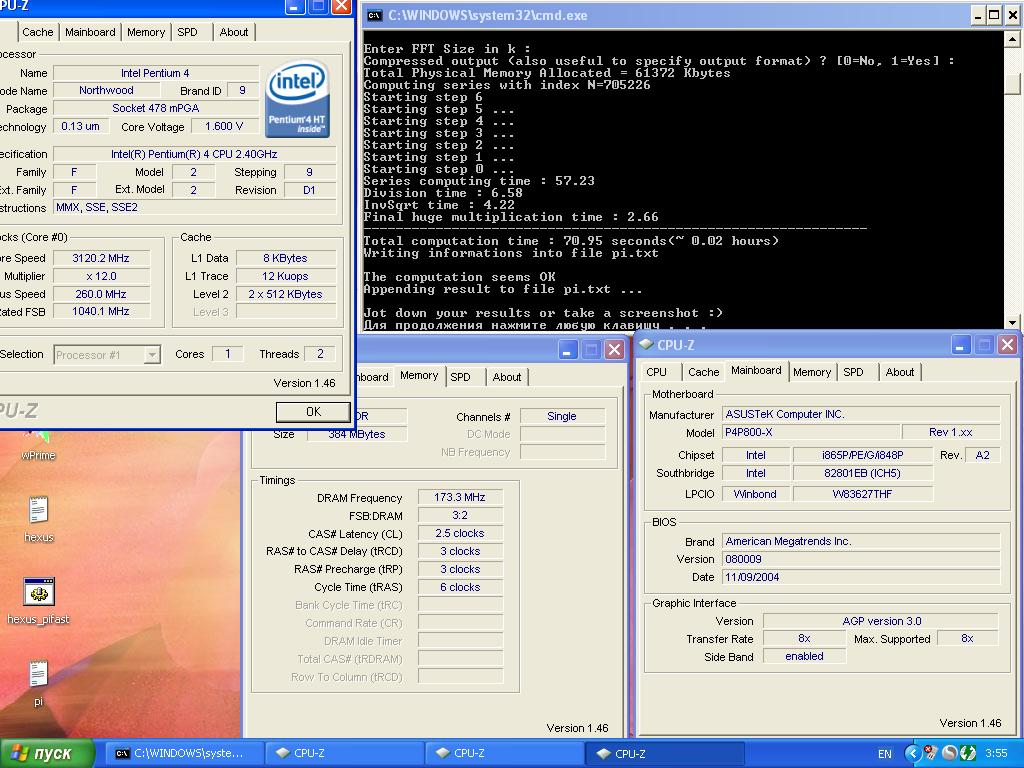Click the Rated FSB value 1040.1 MHz
This screenshot has width=1024, height=768.
(x=101, y=312)
